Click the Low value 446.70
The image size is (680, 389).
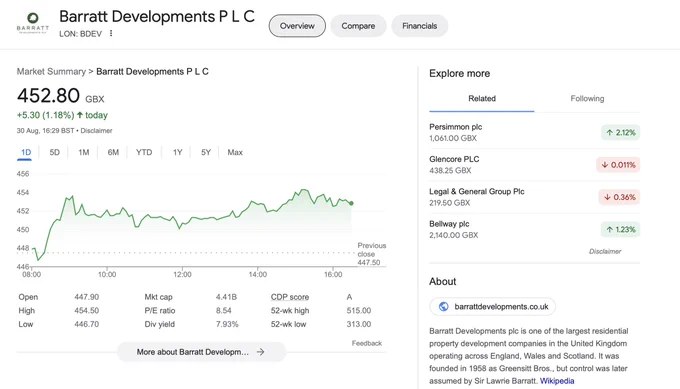click(x=87, y=324)
